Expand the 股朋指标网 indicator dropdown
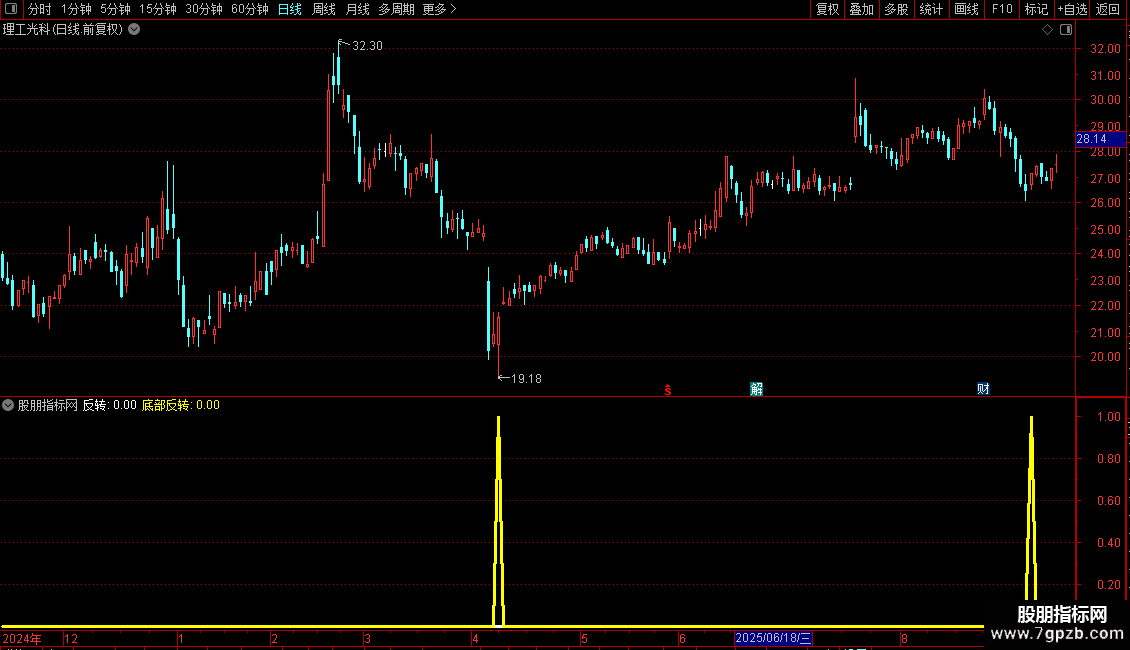Viewport: 1130px width, 650px height. coord(8,405)
